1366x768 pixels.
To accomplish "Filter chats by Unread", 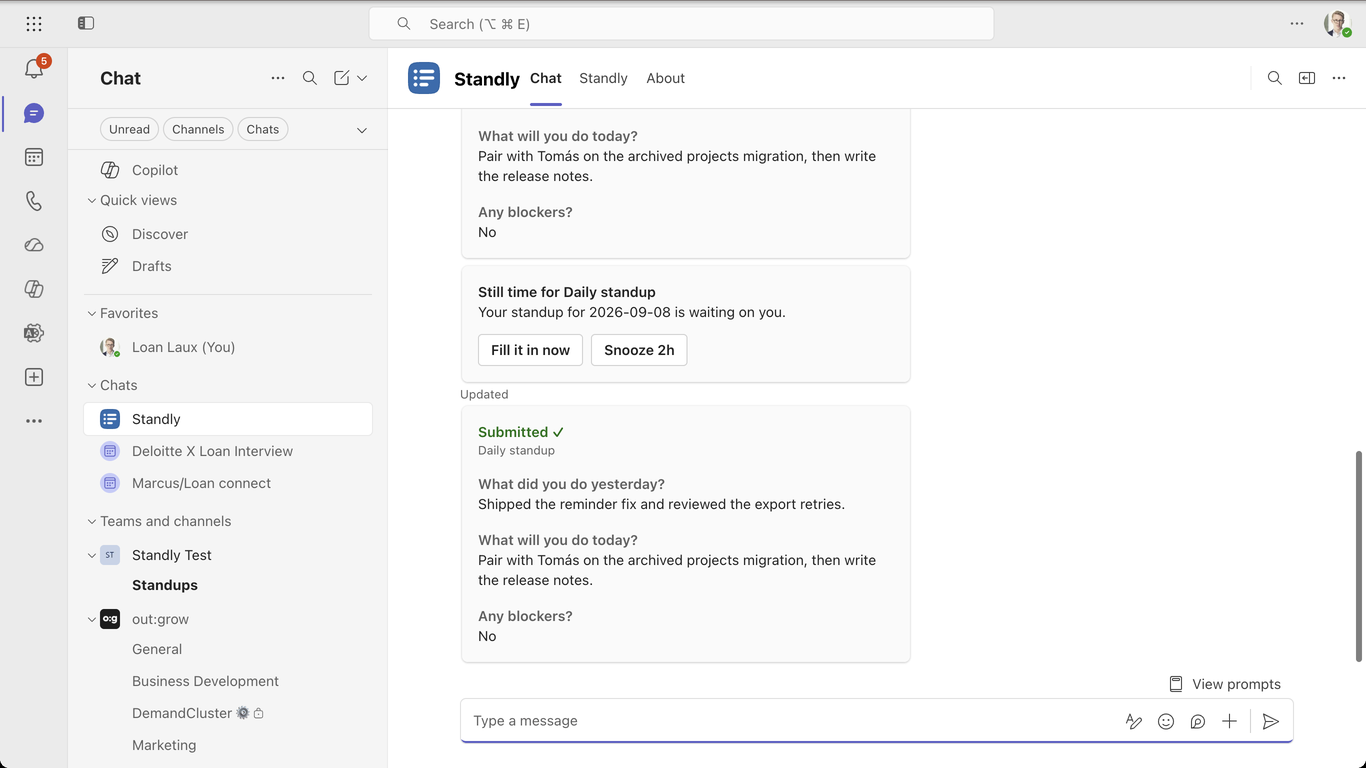I will pyautogui.click(x=129, y=129).
